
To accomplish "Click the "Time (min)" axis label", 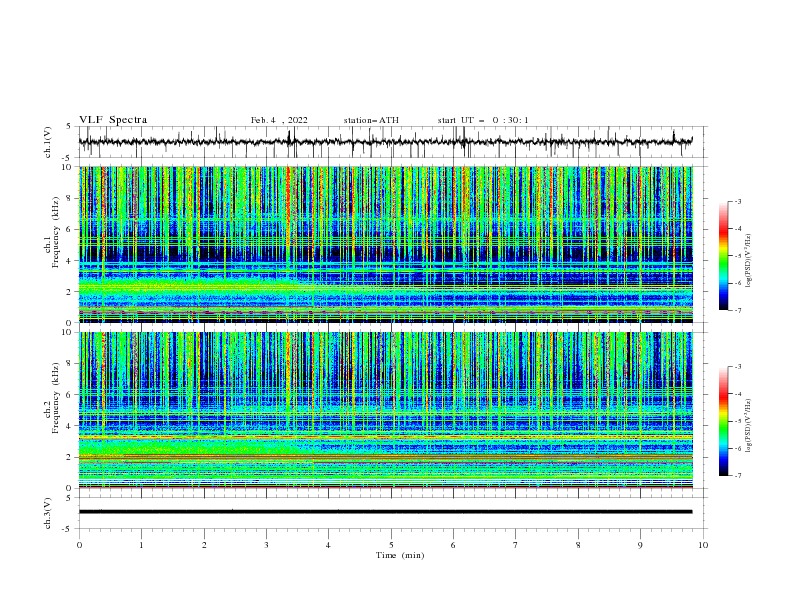I will 400,555.
